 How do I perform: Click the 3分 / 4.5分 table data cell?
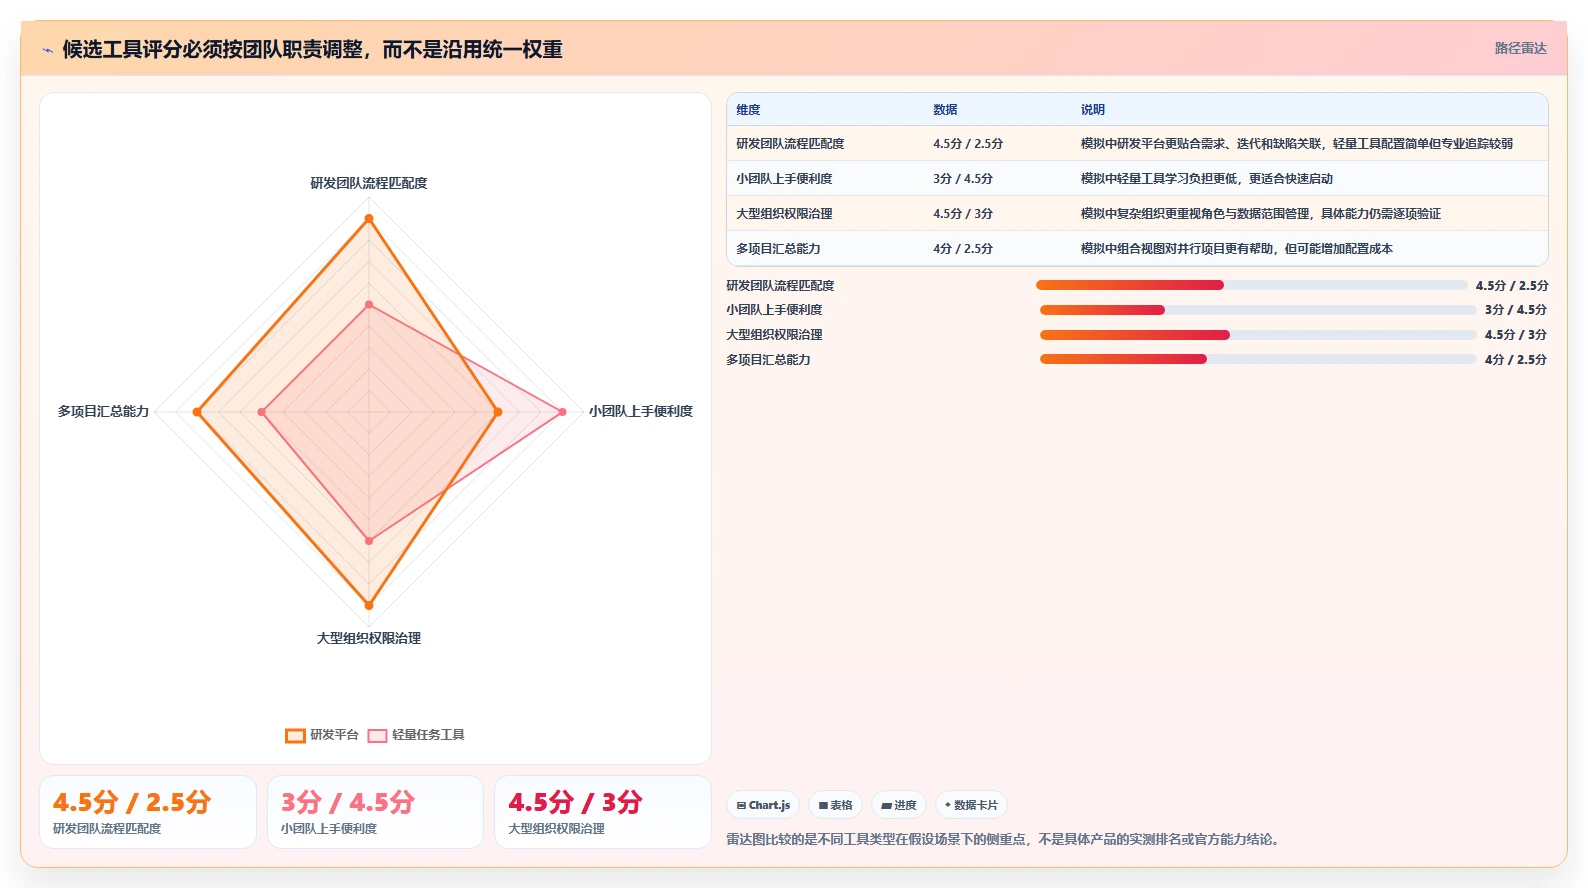[x=963, y=179]
